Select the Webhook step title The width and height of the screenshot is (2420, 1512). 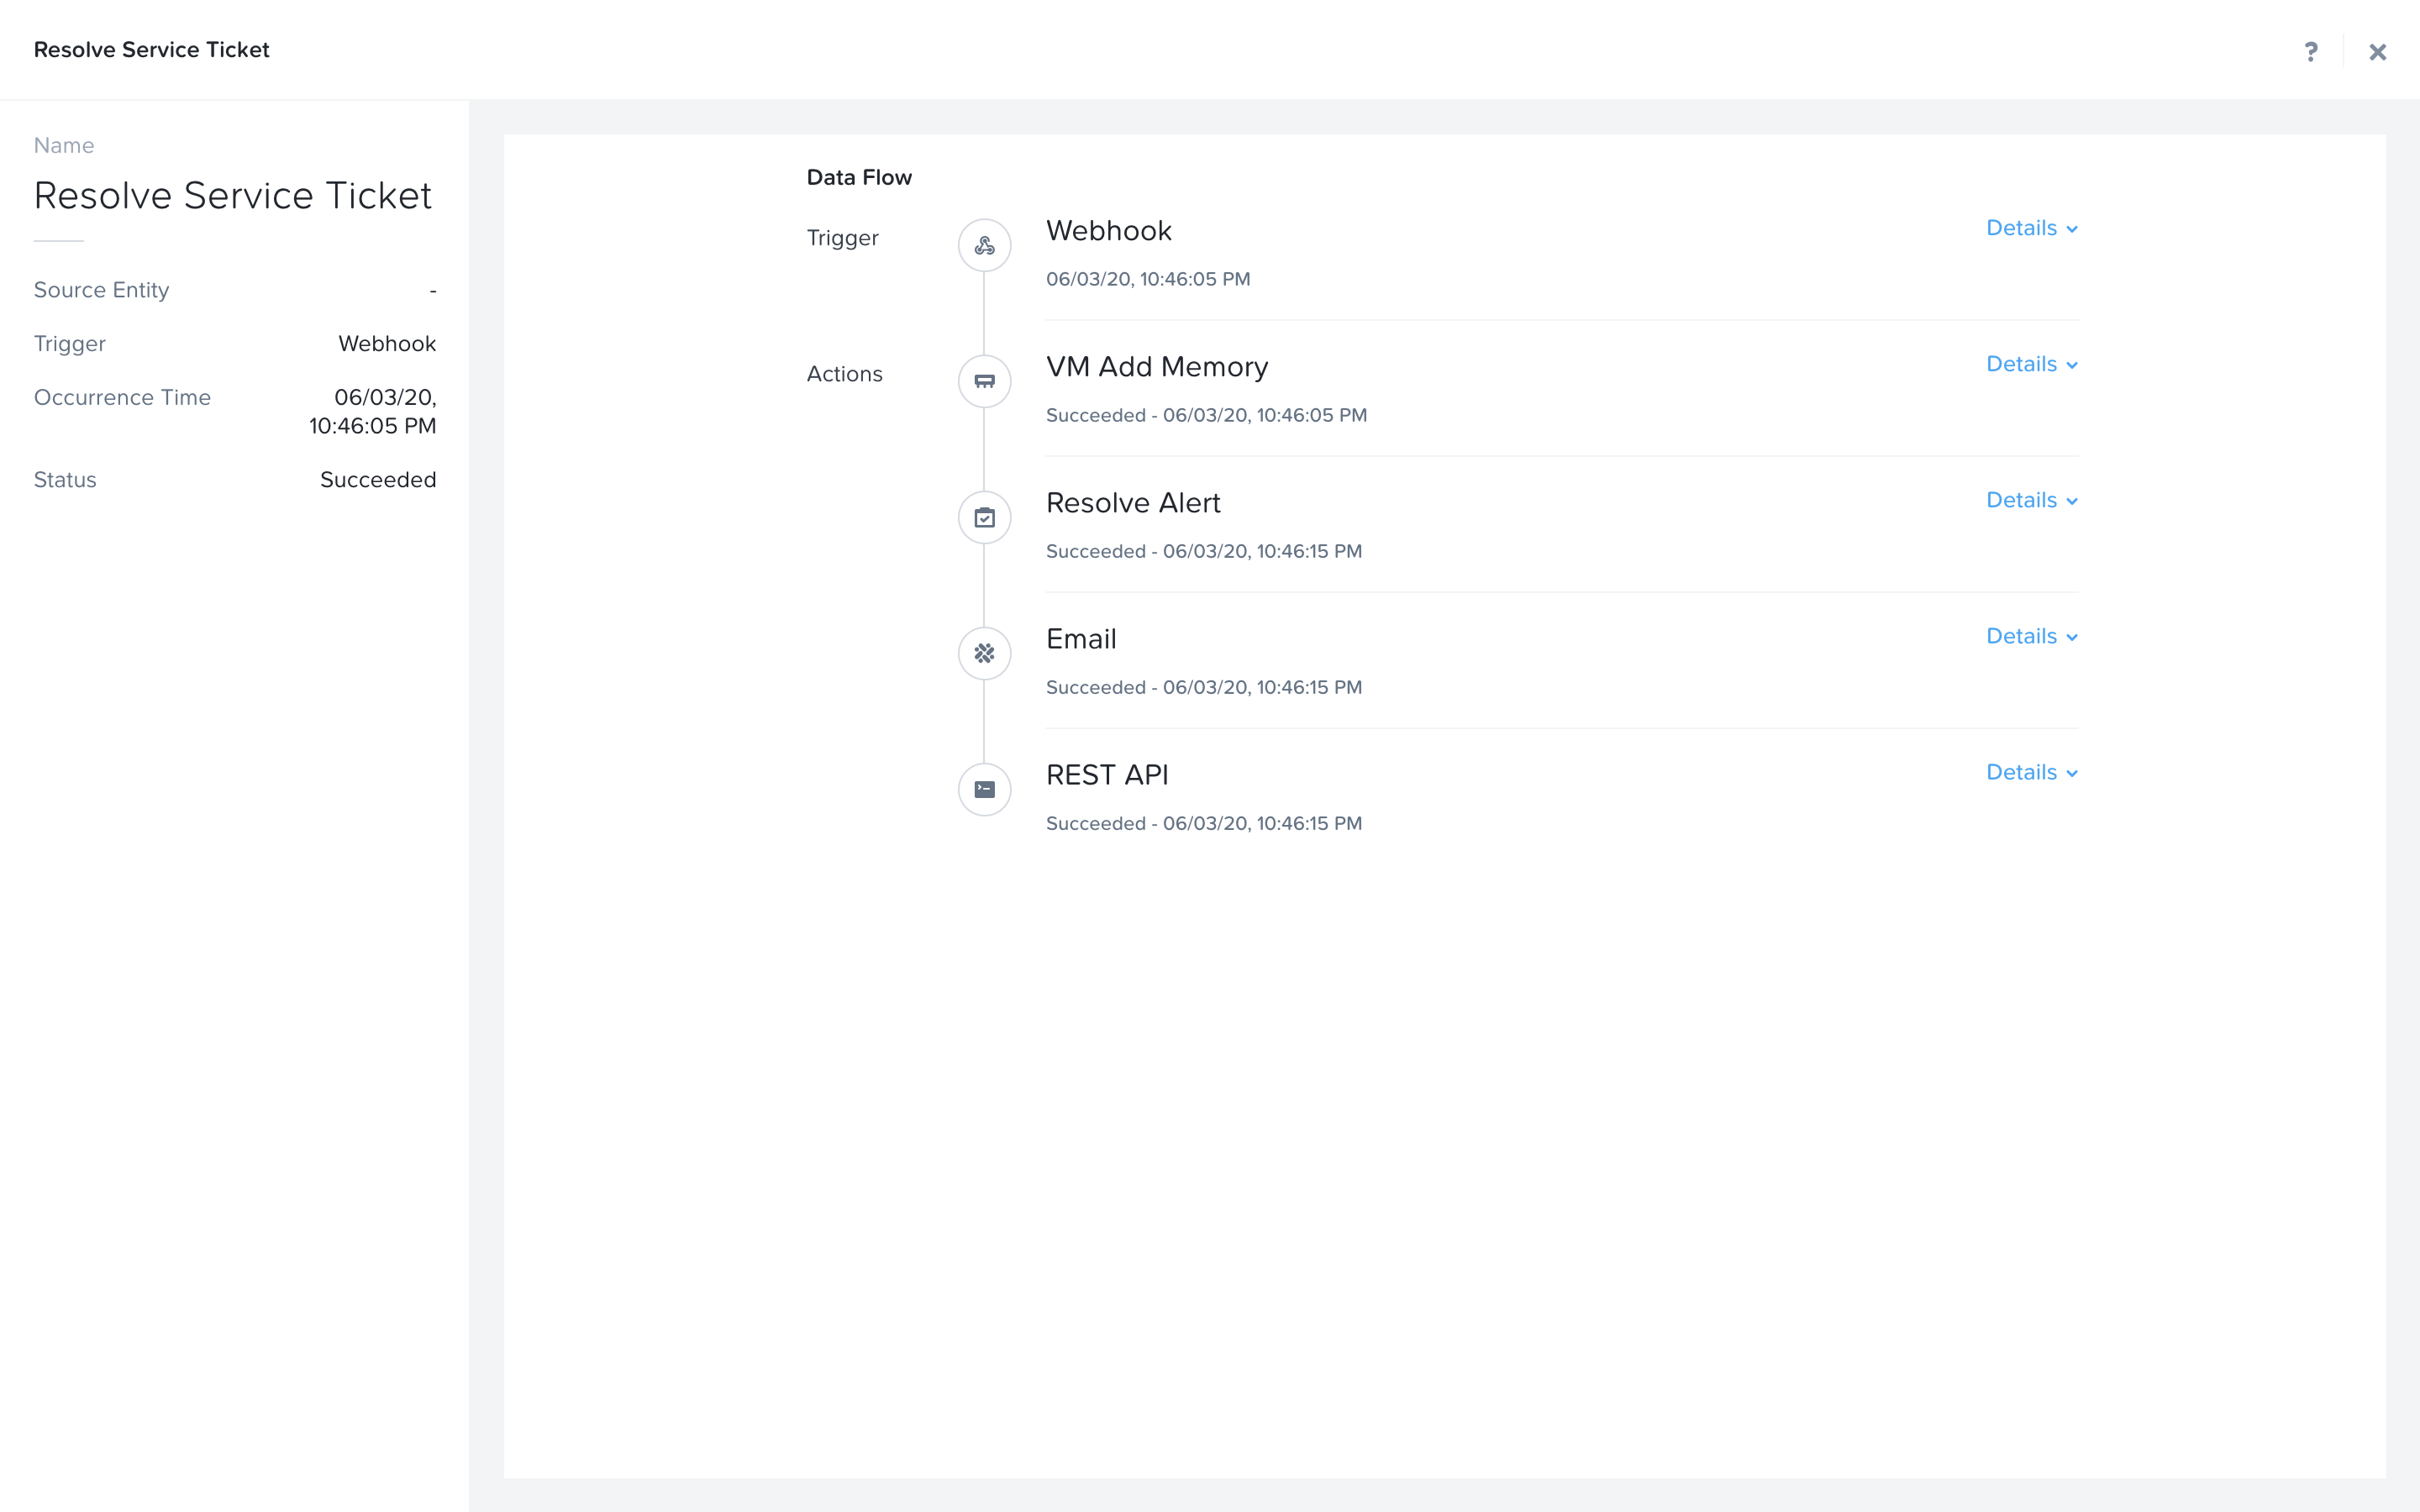1108,231
